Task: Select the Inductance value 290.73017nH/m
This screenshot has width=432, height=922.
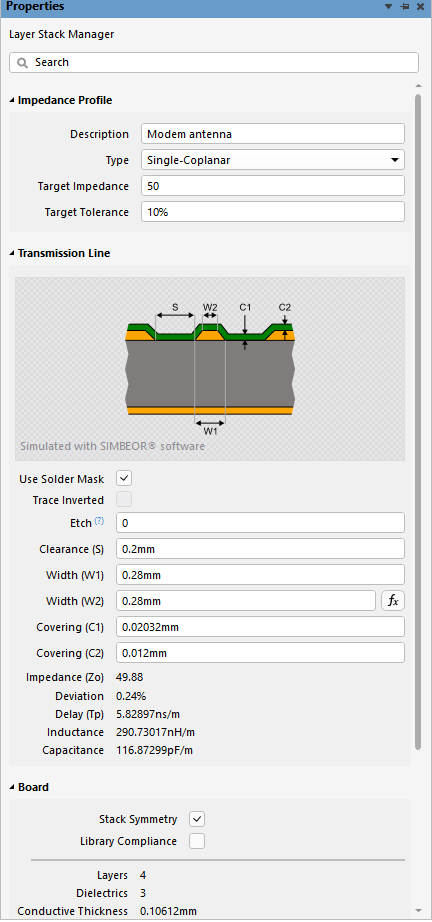Action: pyautogui.click(x=154, y=733)
